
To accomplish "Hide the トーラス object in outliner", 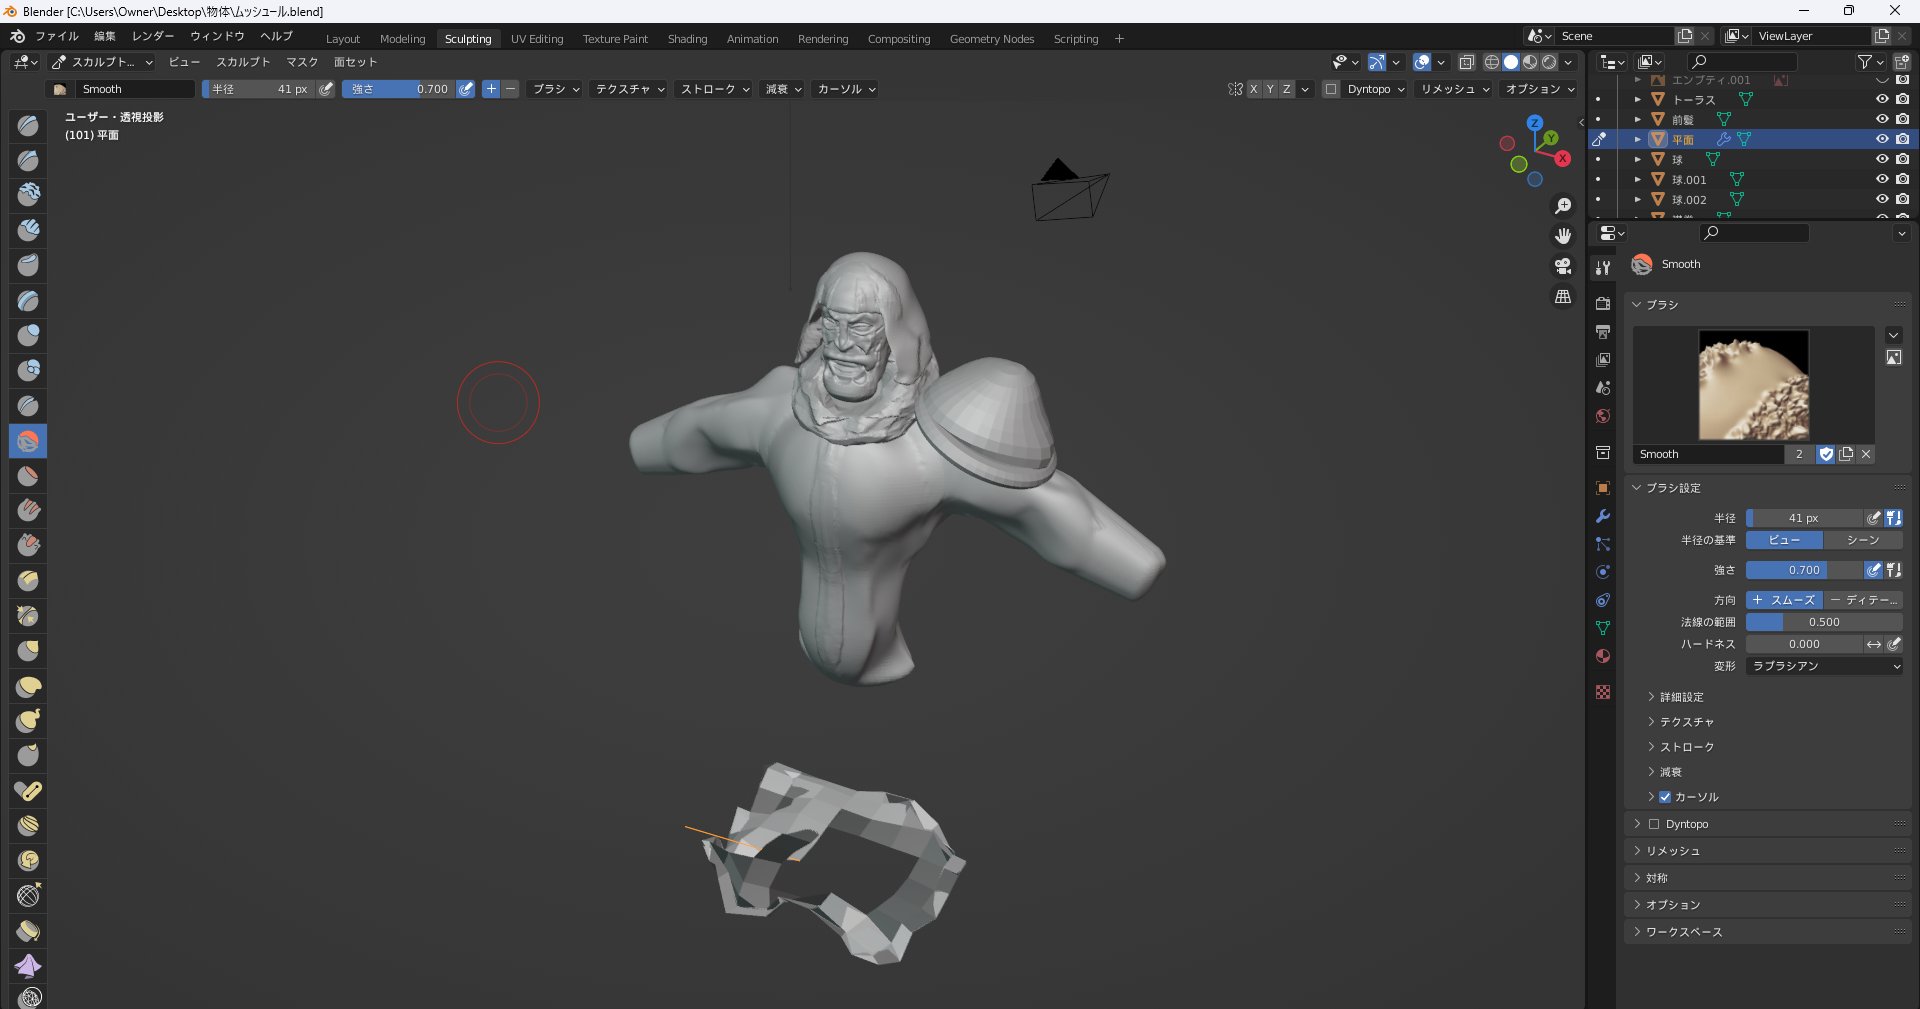I will pos(1881,99).
